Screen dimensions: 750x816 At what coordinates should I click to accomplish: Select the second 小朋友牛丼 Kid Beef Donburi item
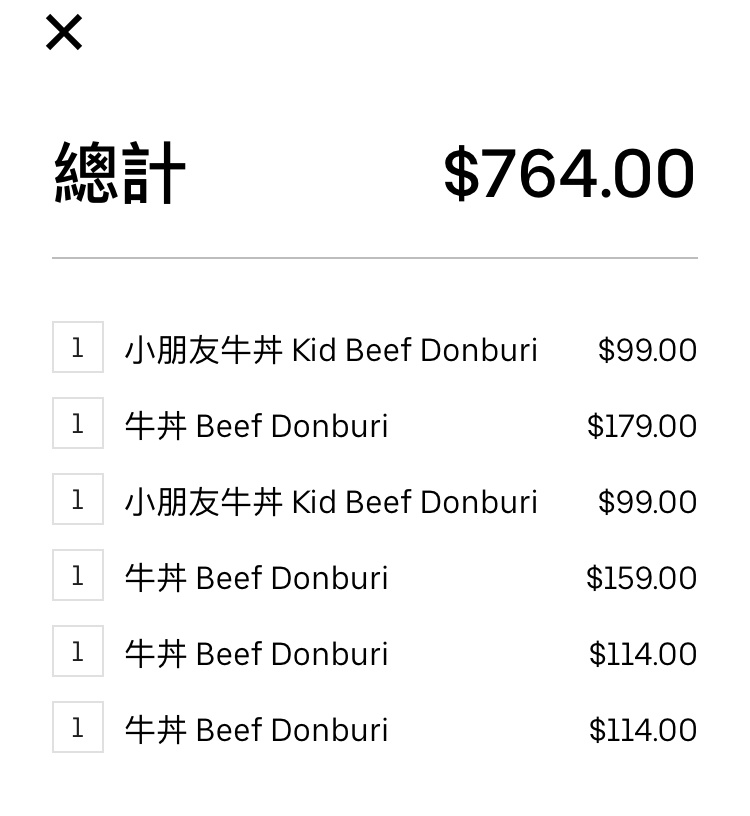pos(331,502)
